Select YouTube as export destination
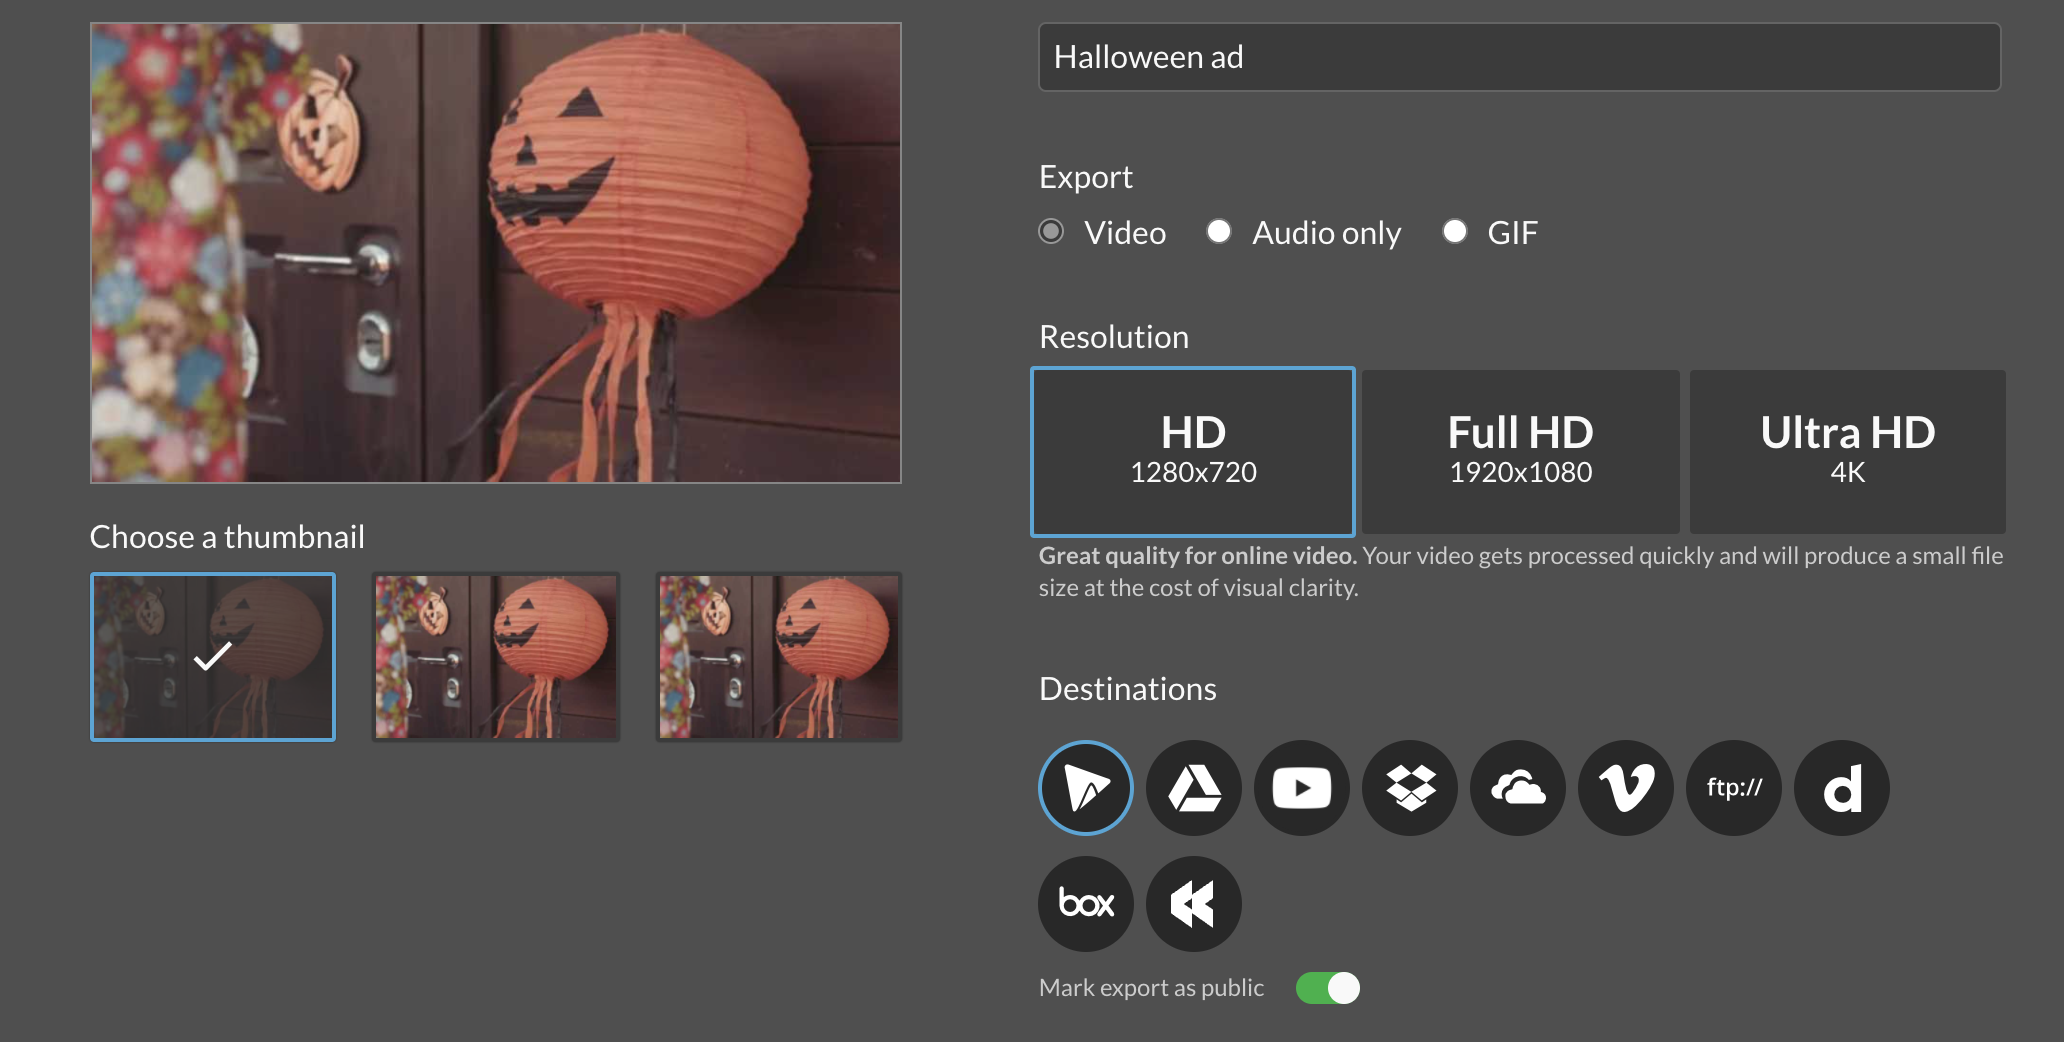Screen dimensions: 2064x1042 (x=1301, y=788)
